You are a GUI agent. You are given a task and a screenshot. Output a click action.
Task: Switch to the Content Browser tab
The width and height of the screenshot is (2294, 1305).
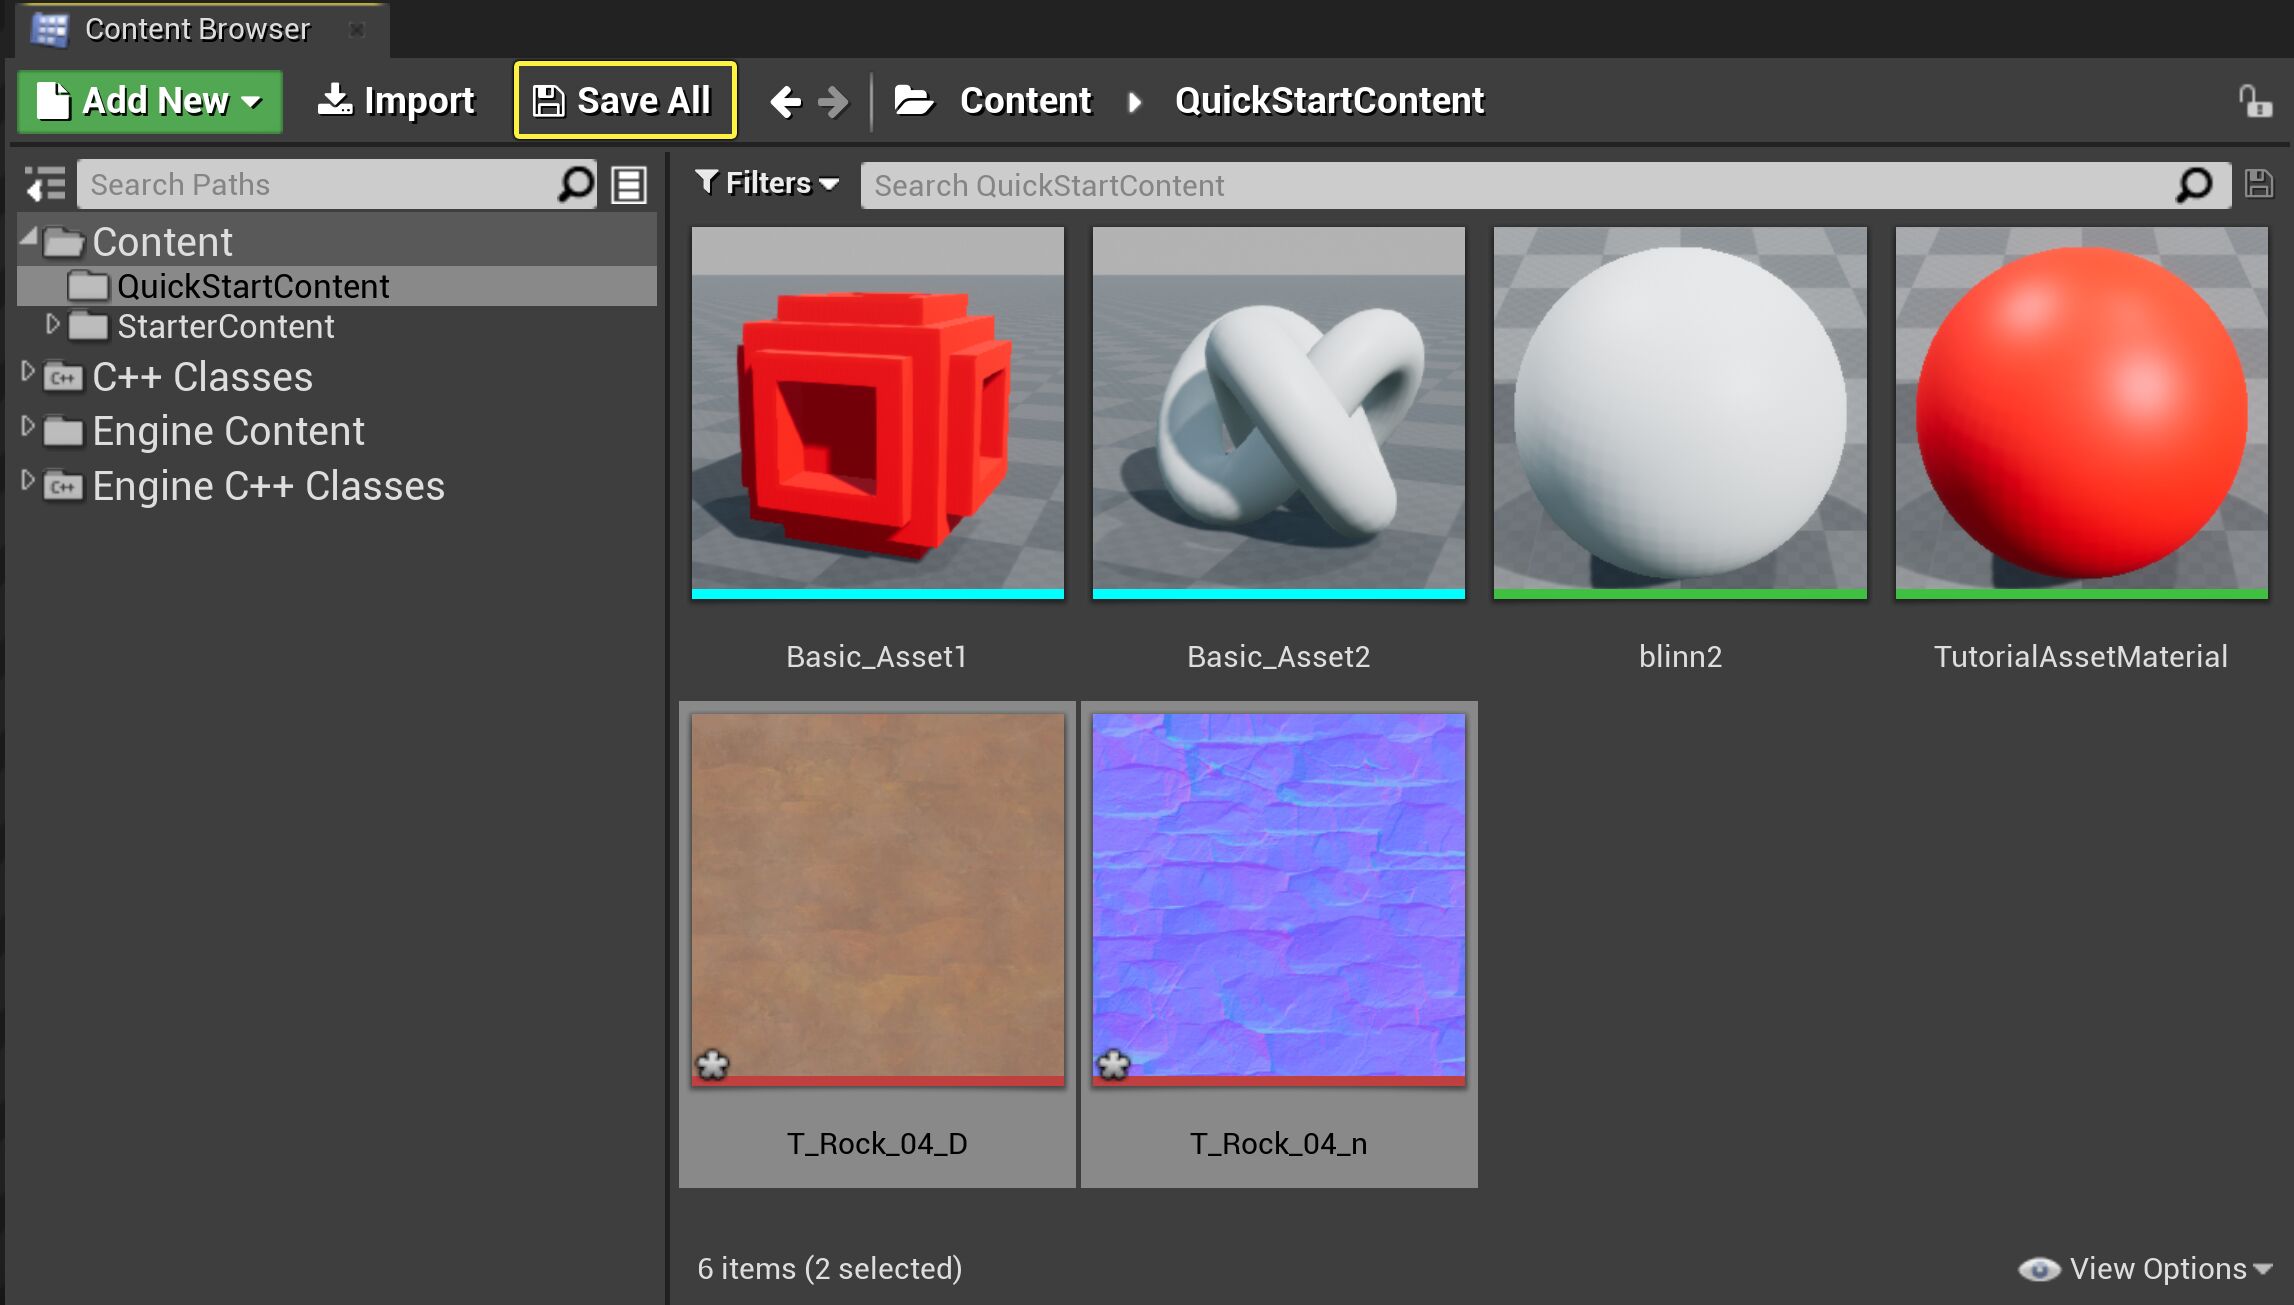pyautogui.click(x=196, y=28)
